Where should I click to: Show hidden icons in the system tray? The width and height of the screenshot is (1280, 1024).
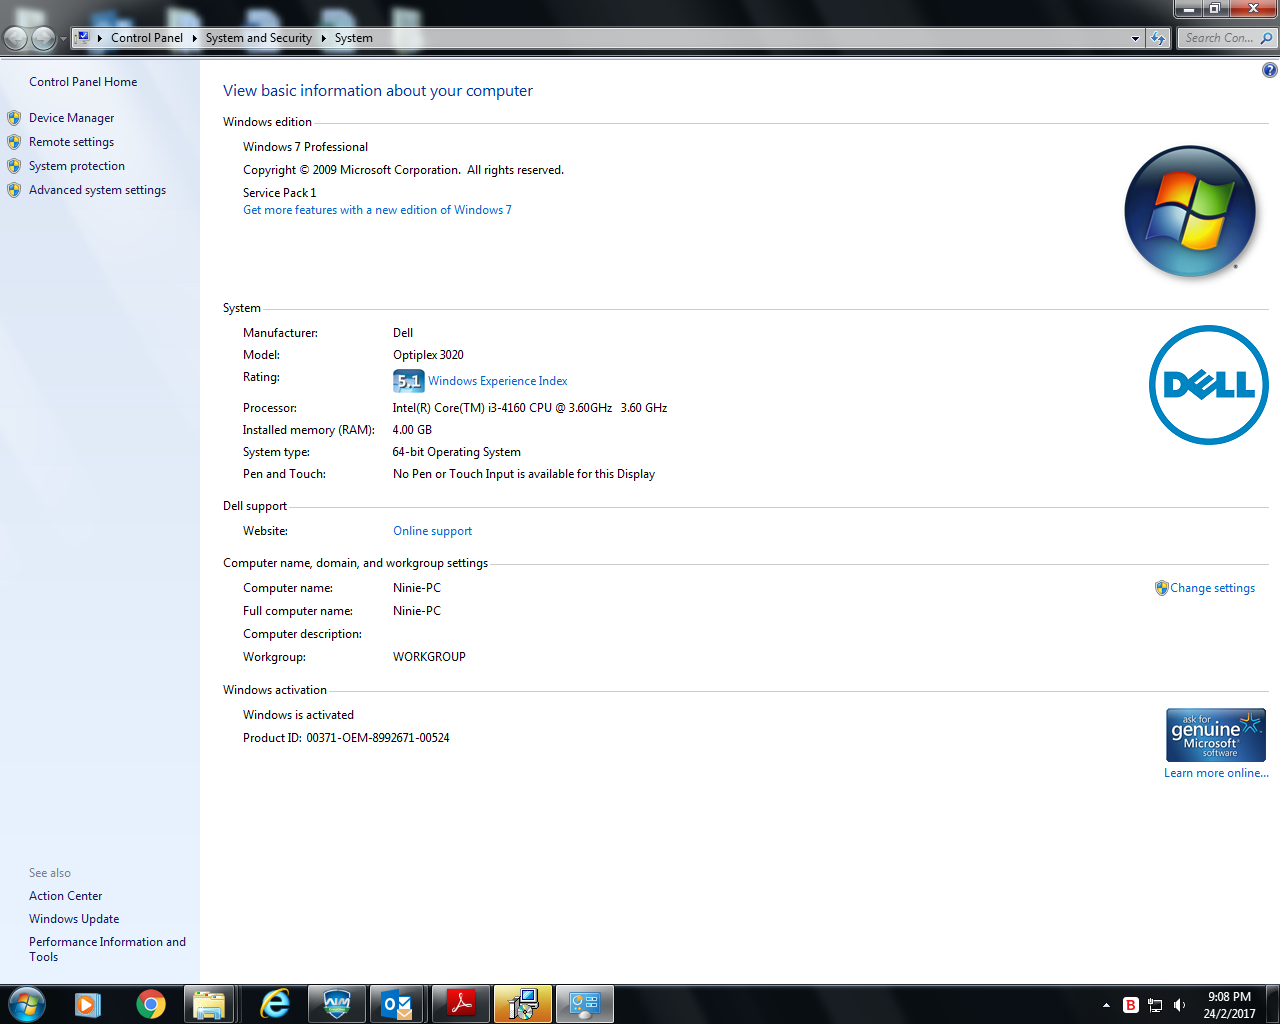point(1106,1005)
